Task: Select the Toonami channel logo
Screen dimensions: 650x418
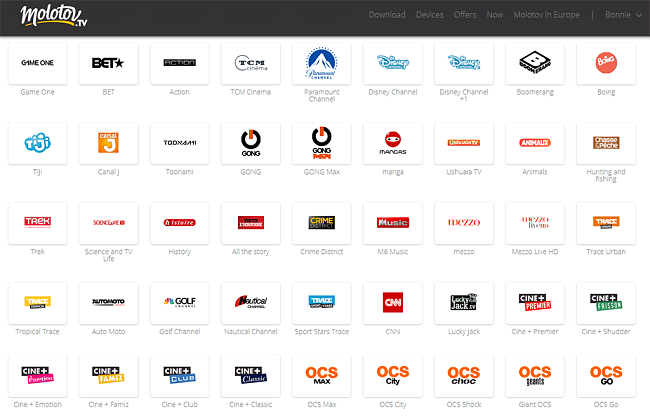Action: 179,143
